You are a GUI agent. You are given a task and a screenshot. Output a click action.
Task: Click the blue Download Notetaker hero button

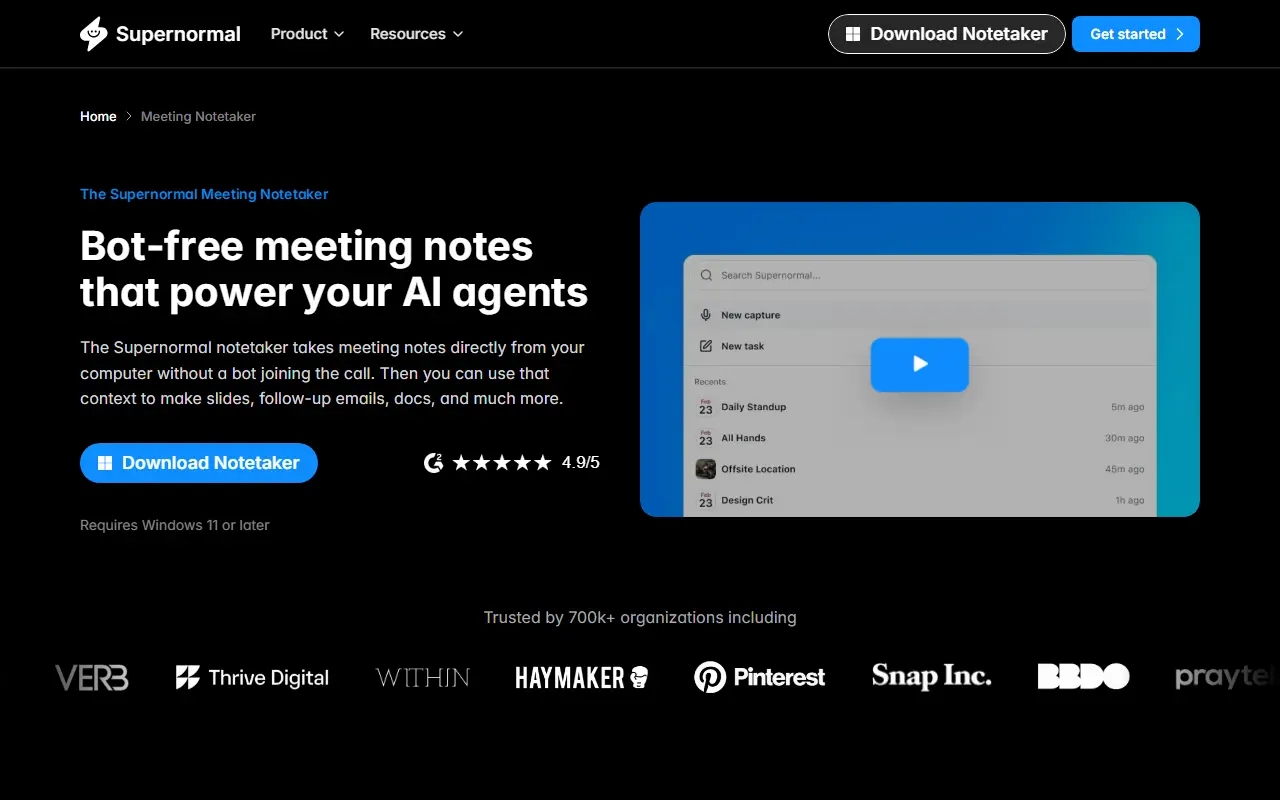click(x=199, y=463)
